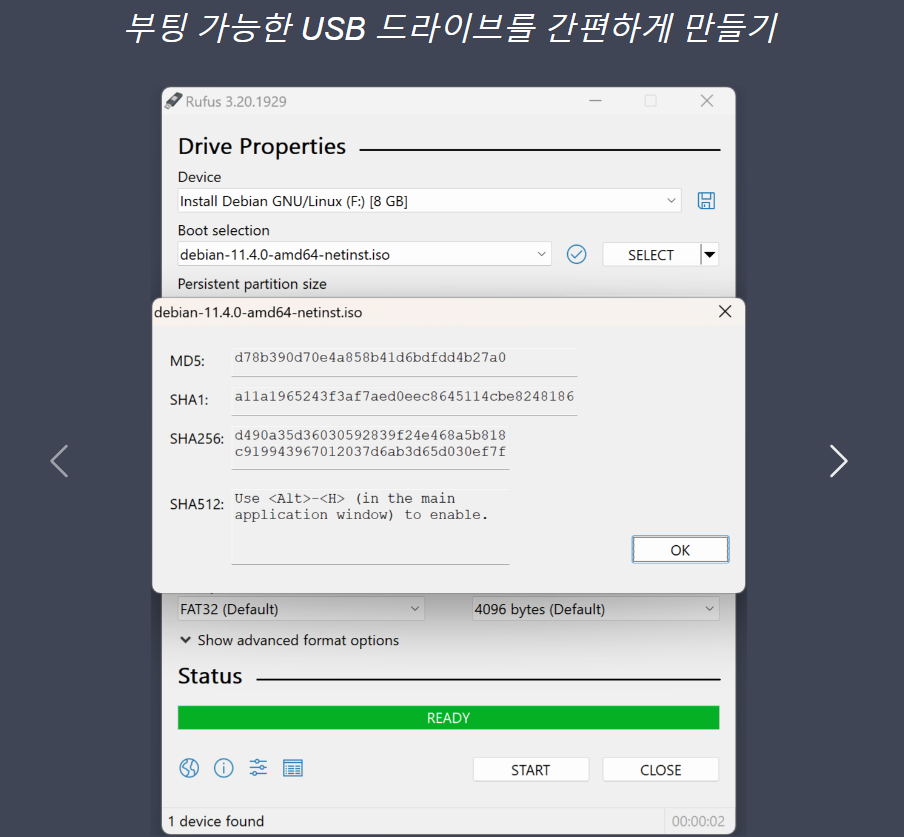The image size is (904, 837).
Task: Click the 00:00:02 timer text
Action: (698, 821)
